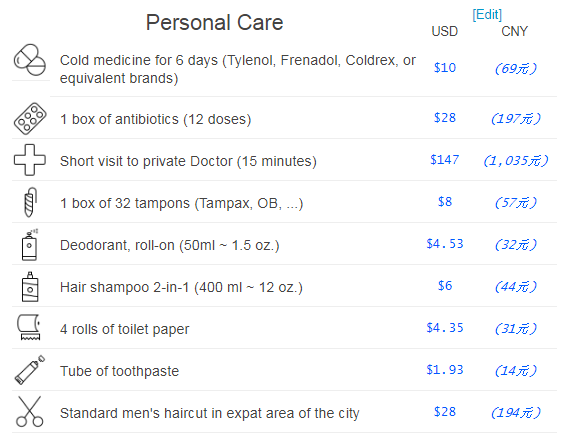Click the $10 cold medicine price

[445, 68]
